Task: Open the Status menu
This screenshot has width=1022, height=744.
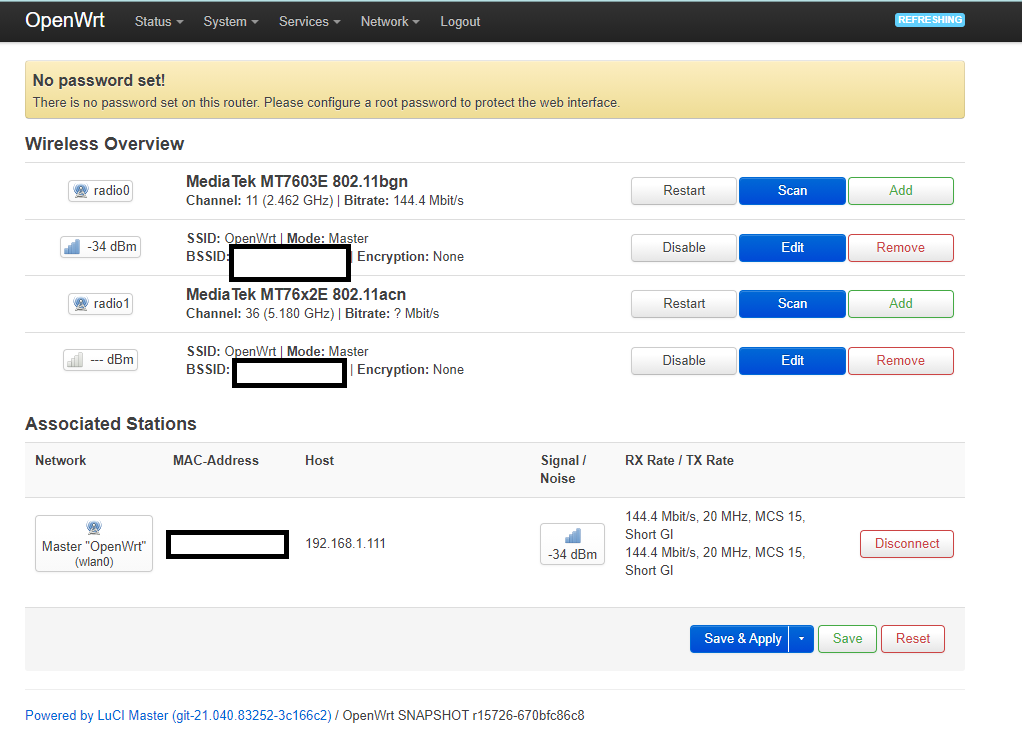Action: click(x=158, y=22)
